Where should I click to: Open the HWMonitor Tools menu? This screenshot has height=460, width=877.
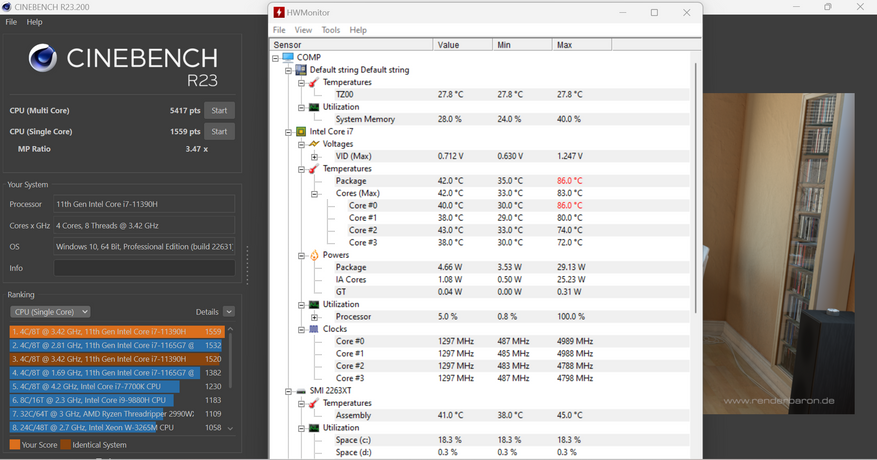click(x=331, y=30)
